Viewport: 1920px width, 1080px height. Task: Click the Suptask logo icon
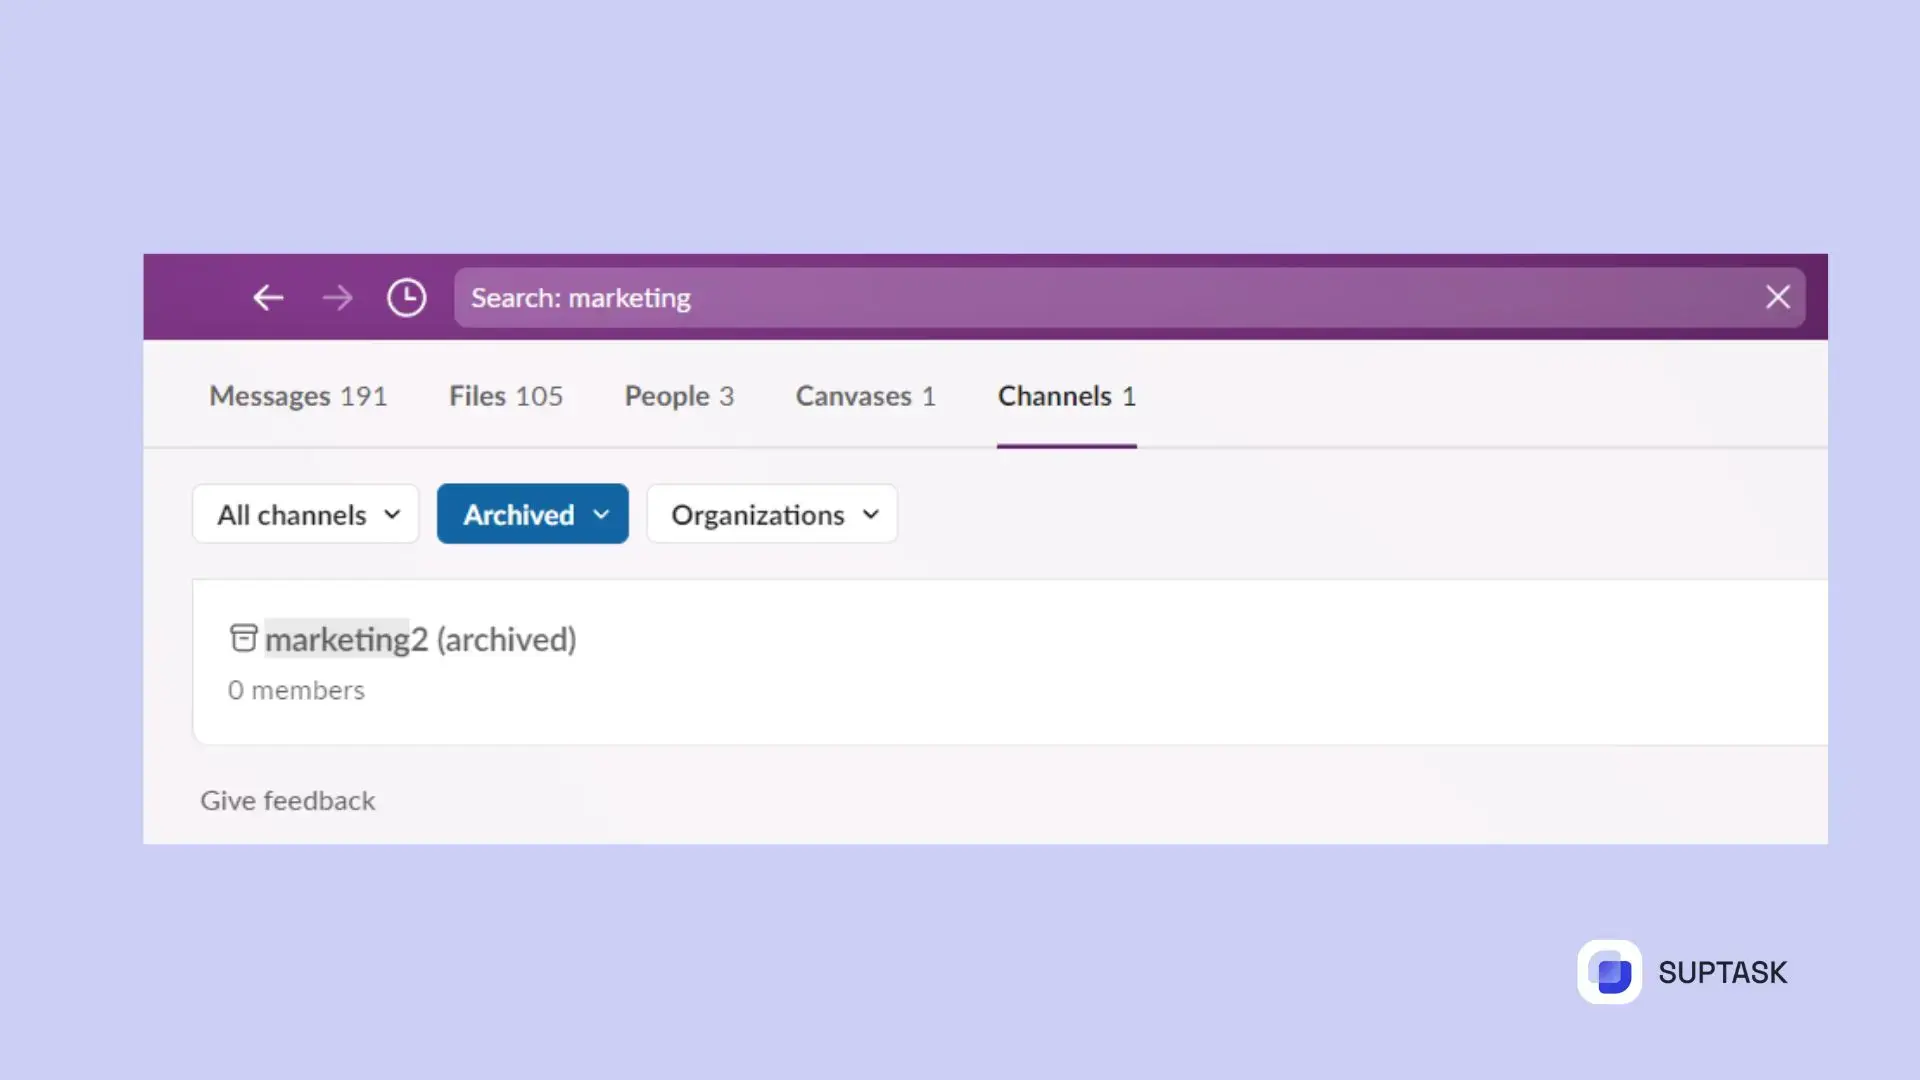(x=1611, y=971)
